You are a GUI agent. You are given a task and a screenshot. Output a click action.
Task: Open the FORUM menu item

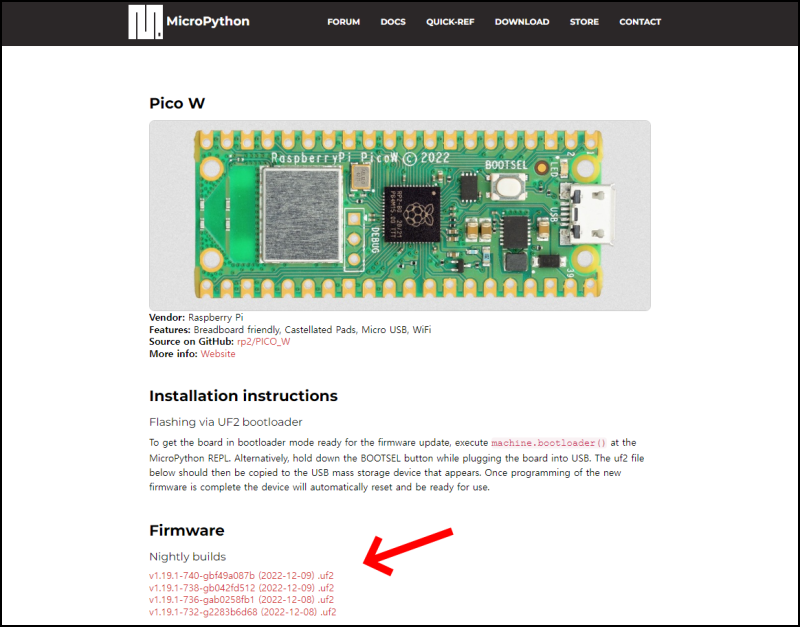[x=343, y=22]
